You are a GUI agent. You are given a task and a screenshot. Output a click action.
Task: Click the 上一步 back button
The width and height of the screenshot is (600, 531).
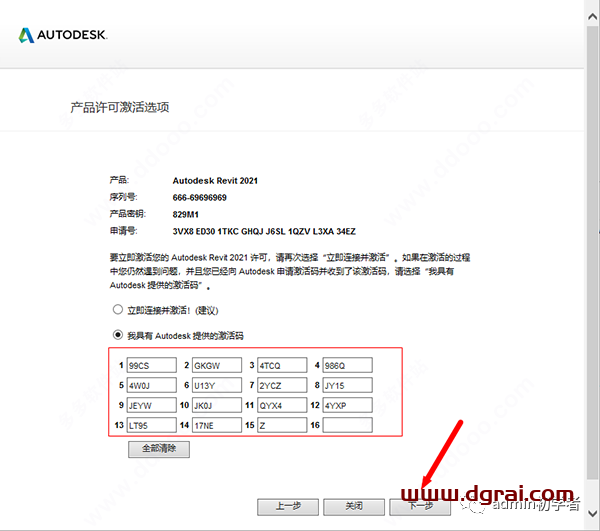[288, 507]
